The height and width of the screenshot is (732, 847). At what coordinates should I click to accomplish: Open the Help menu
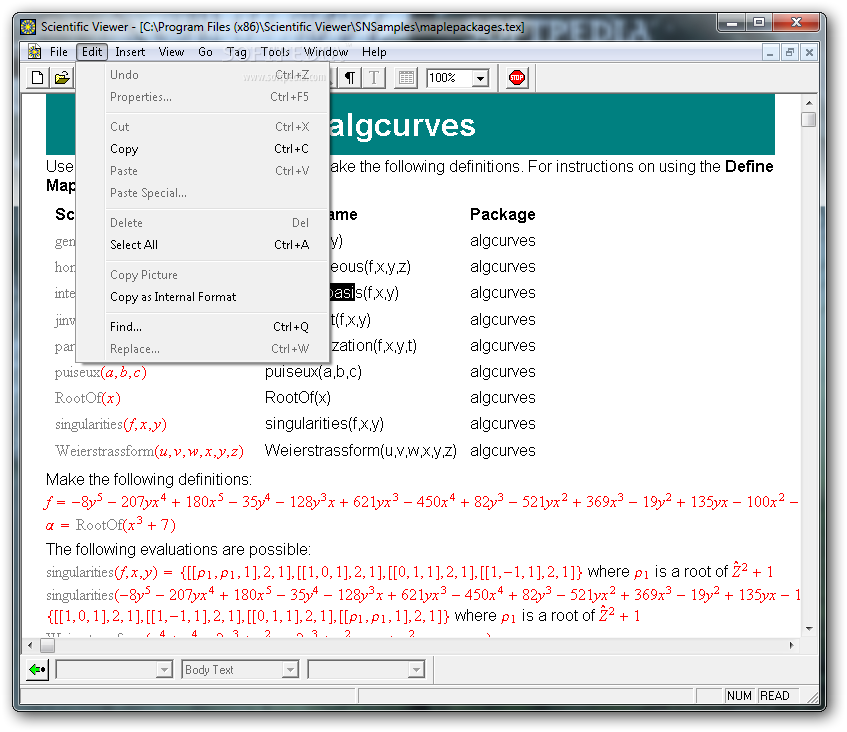click(374, 52)
